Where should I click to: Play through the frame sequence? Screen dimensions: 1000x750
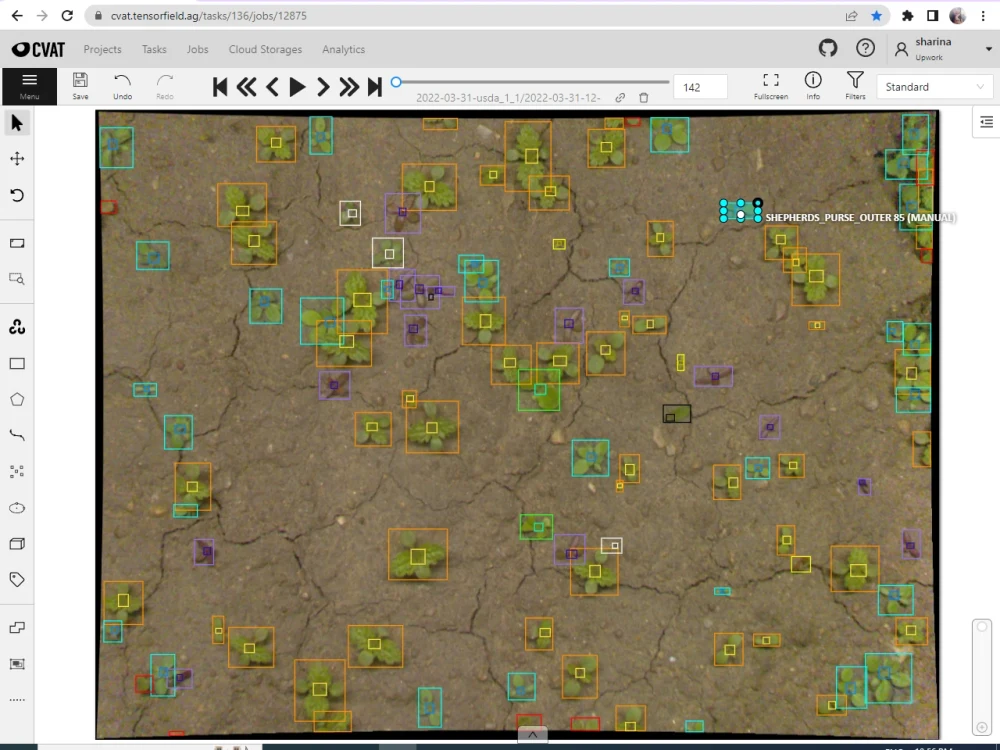click(297, 87)
